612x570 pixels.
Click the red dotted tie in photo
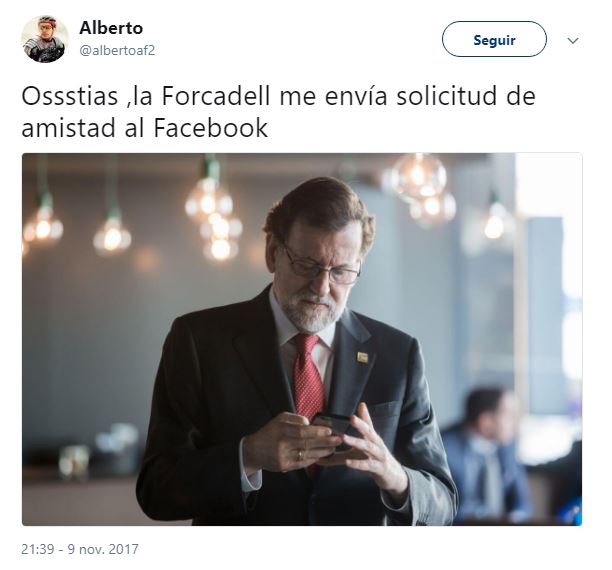308,375
